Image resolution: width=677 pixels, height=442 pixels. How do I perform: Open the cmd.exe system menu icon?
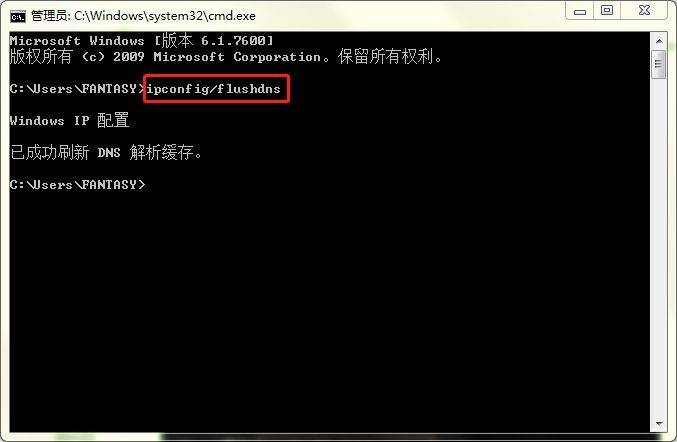click(18, 16)
